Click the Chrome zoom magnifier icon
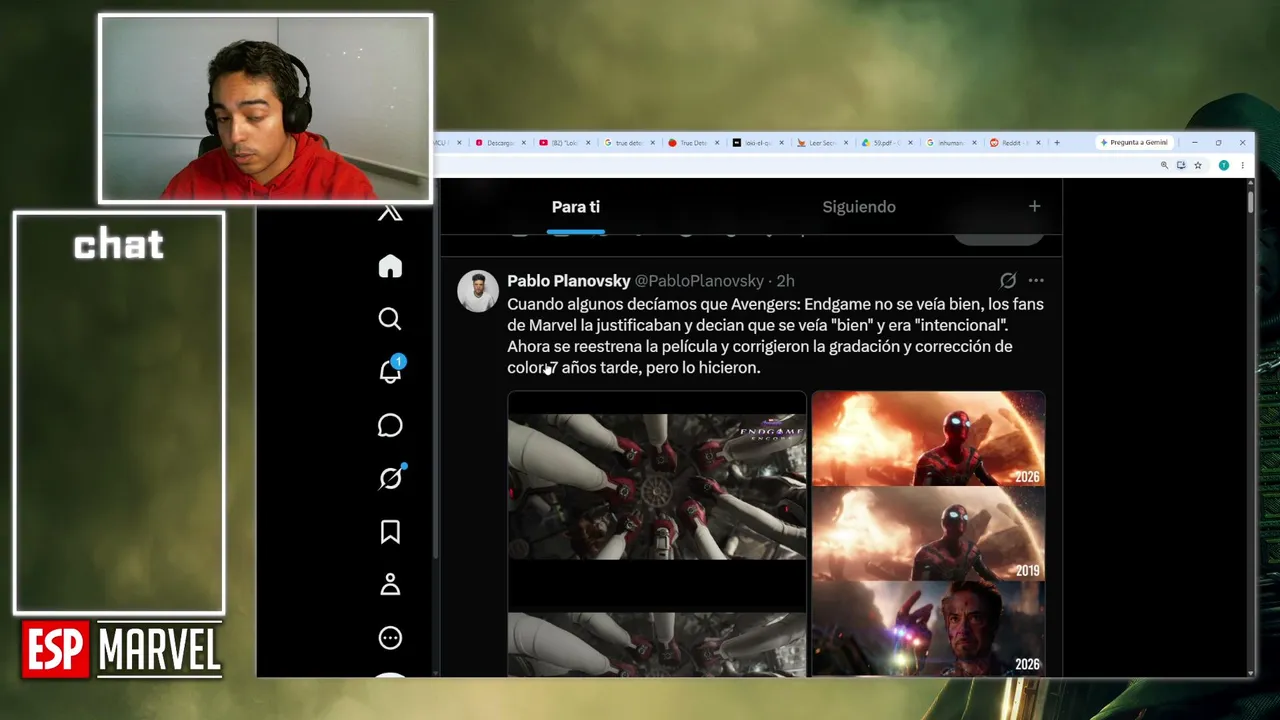This screenshot has height=720, width=1280. pos(1164,165)
